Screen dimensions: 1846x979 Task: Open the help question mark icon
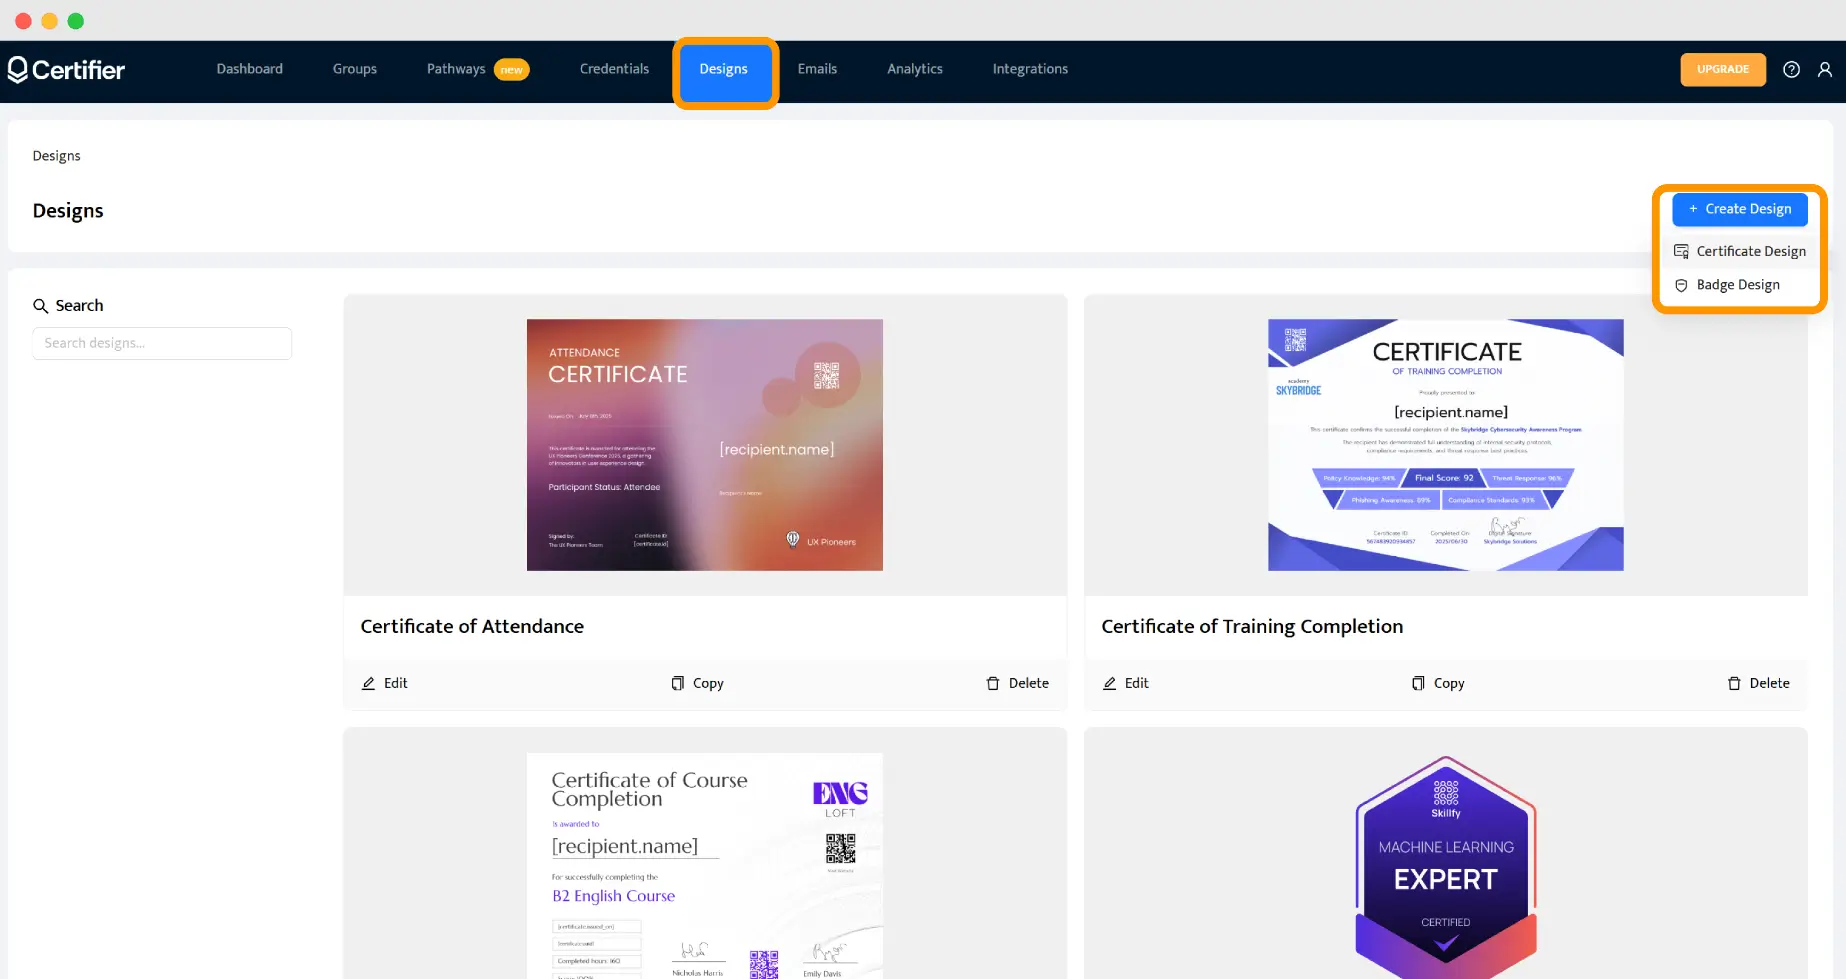[1791, 69]
